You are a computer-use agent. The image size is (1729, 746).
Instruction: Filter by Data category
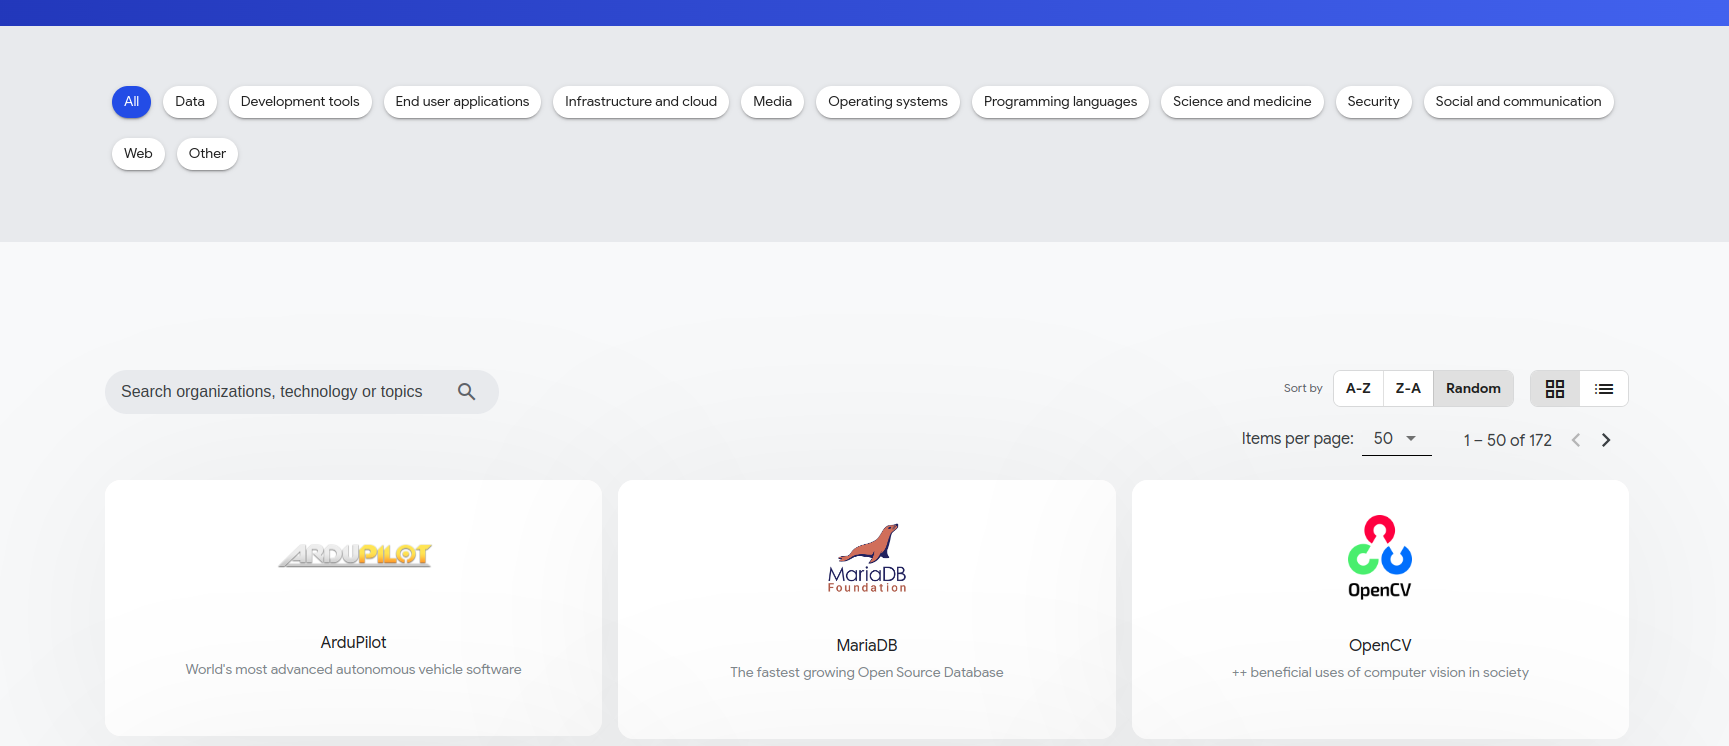point(190,102)
